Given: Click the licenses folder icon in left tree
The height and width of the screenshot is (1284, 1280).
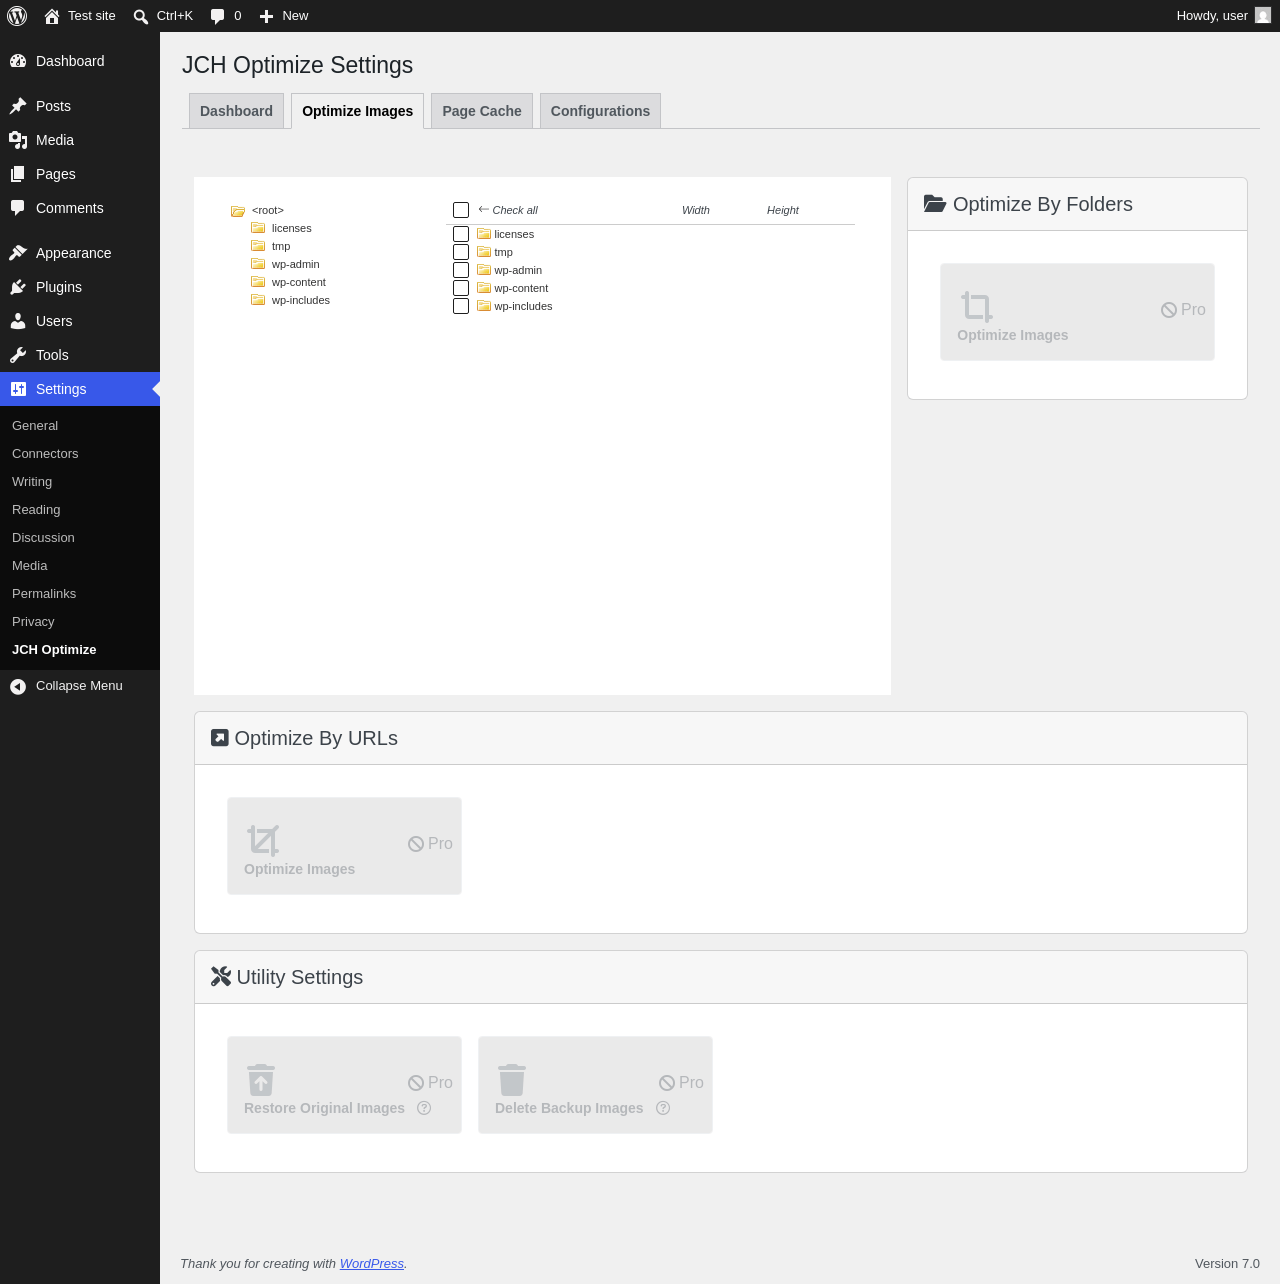Looking at the screenshot, I should [x=258, y=228].
